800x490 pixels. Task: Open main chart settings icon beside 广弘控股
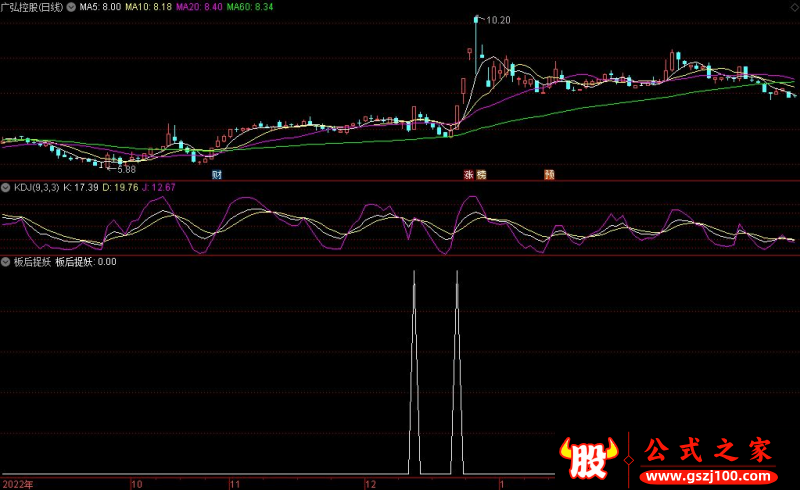pyautogui.click(x=71, y=6)
